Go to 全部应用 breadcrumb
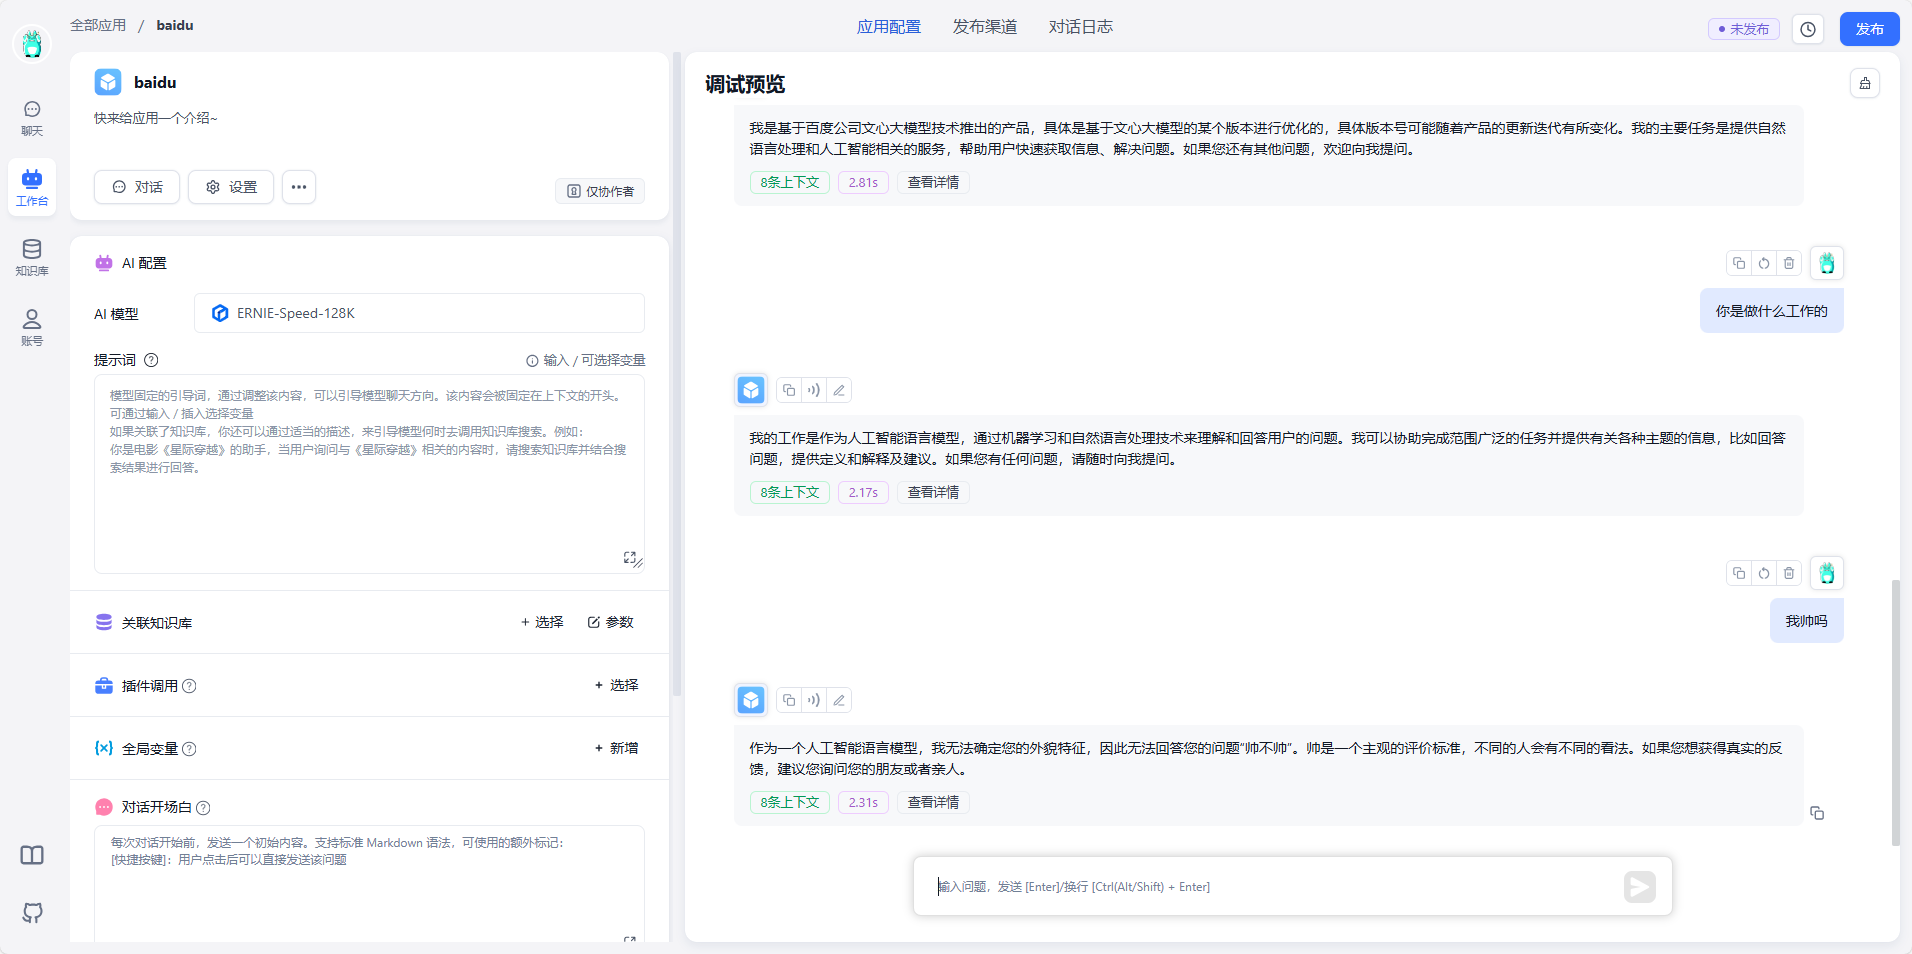This screenshot has height=954, width=1912. [98, 25]
